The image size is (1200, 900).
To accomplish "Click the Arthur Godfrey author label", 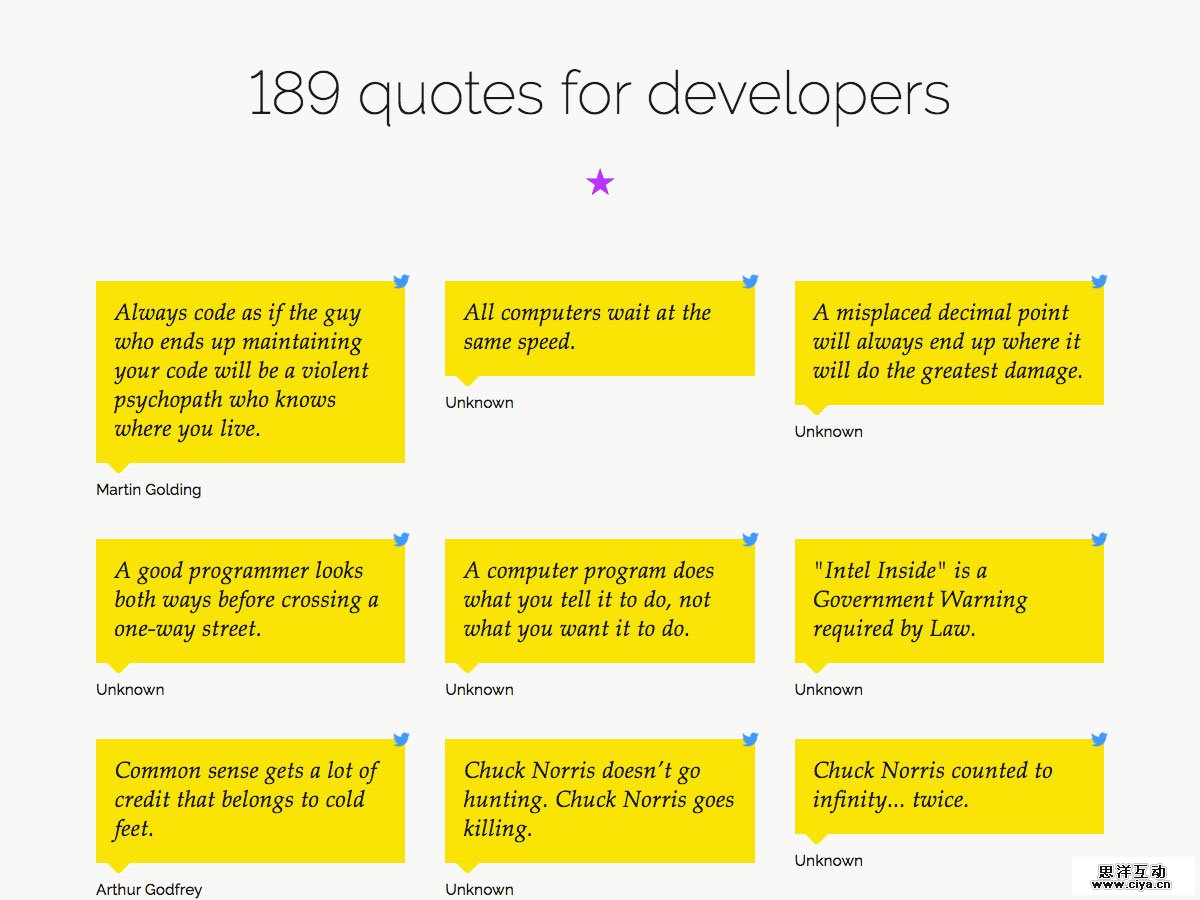I will coord(148,889).
